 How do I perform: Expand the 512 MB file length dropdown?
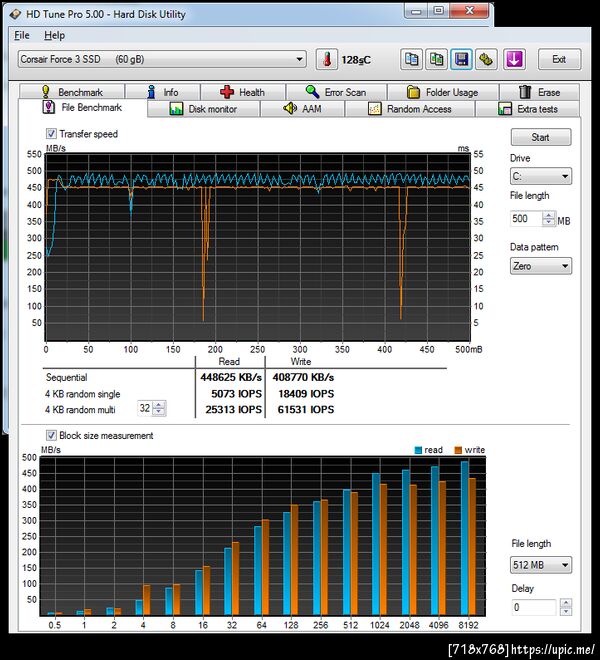click(x=541, y=565)
